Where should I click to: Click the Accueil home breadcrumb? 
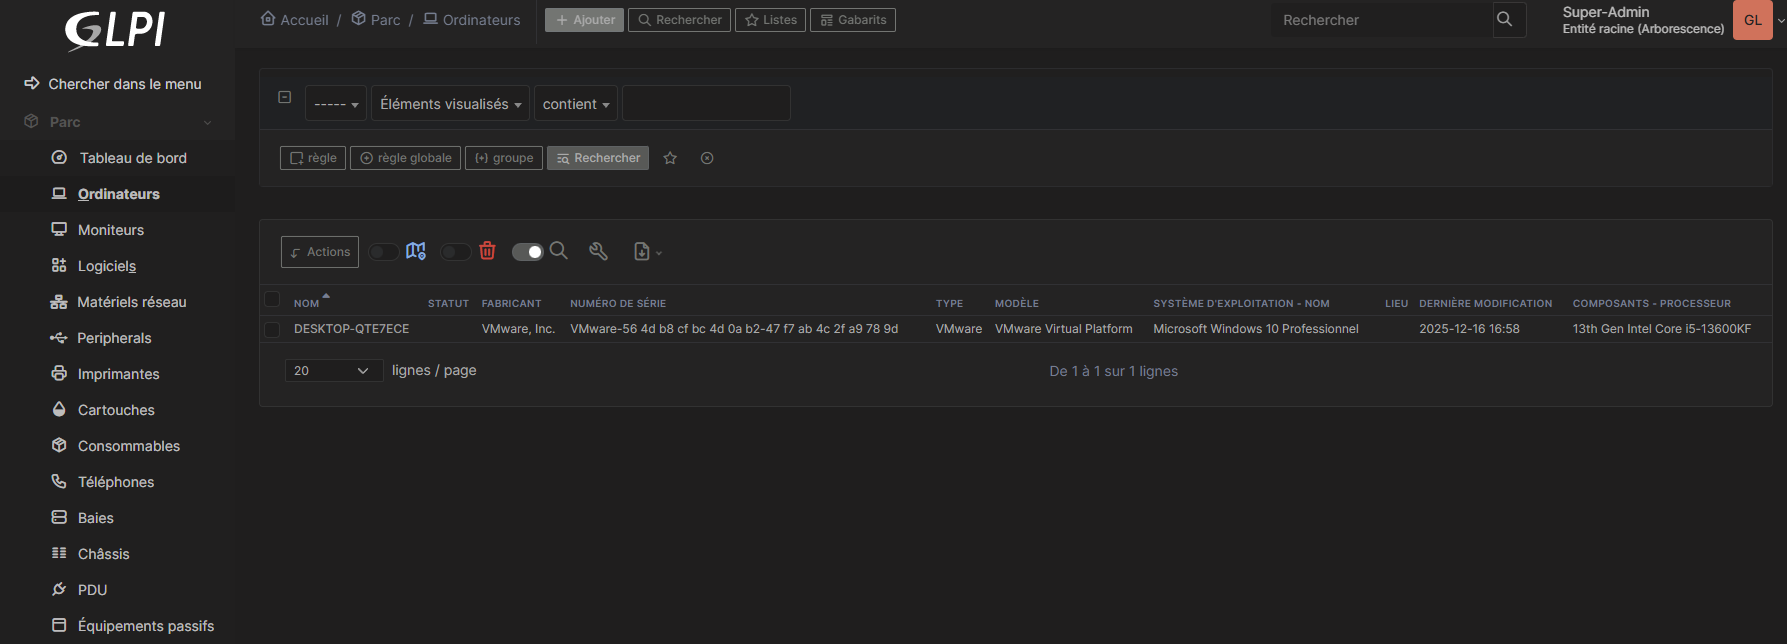[294, 20]
